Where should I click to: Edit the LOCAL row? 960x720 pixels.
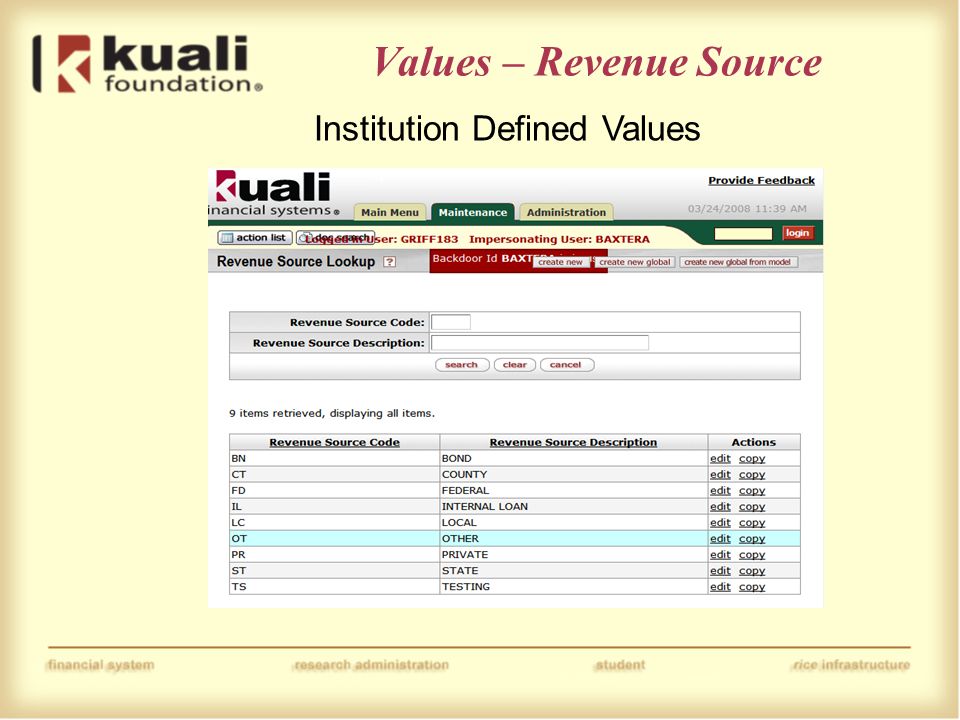pyautogui.click(x=720, y=522)
